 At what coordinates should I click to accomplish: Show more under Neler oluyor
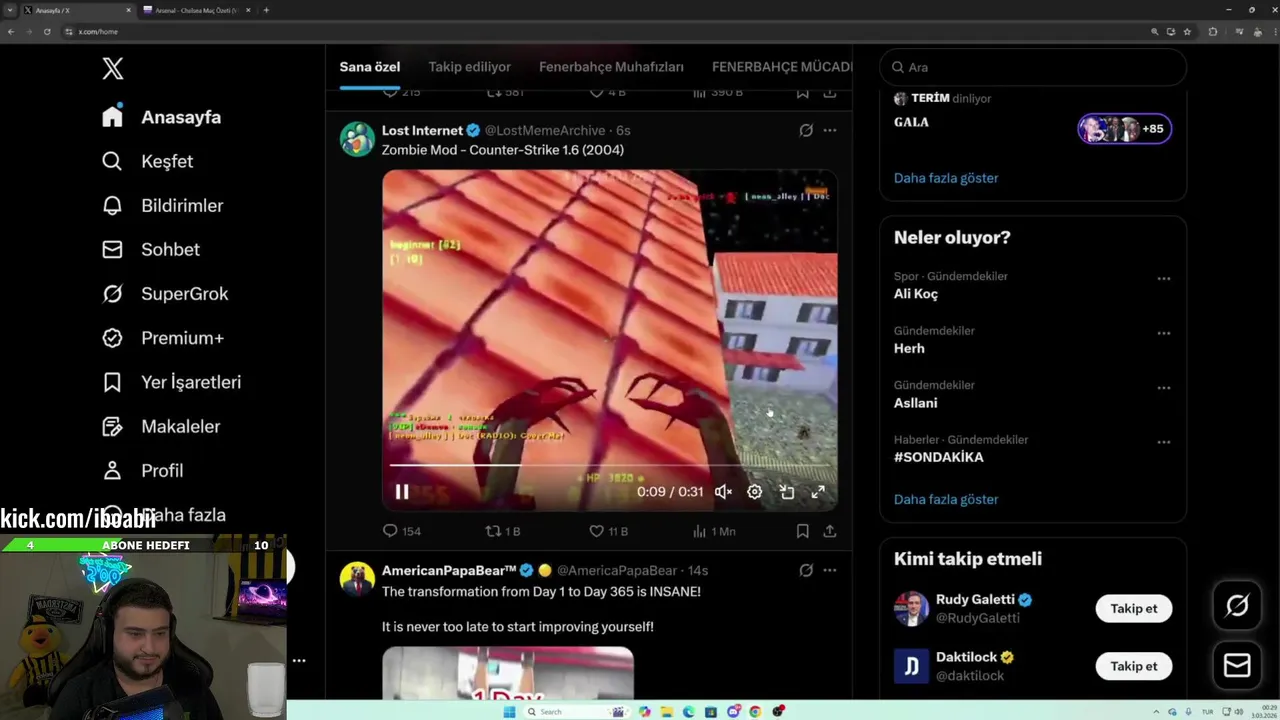coord(946,499)
